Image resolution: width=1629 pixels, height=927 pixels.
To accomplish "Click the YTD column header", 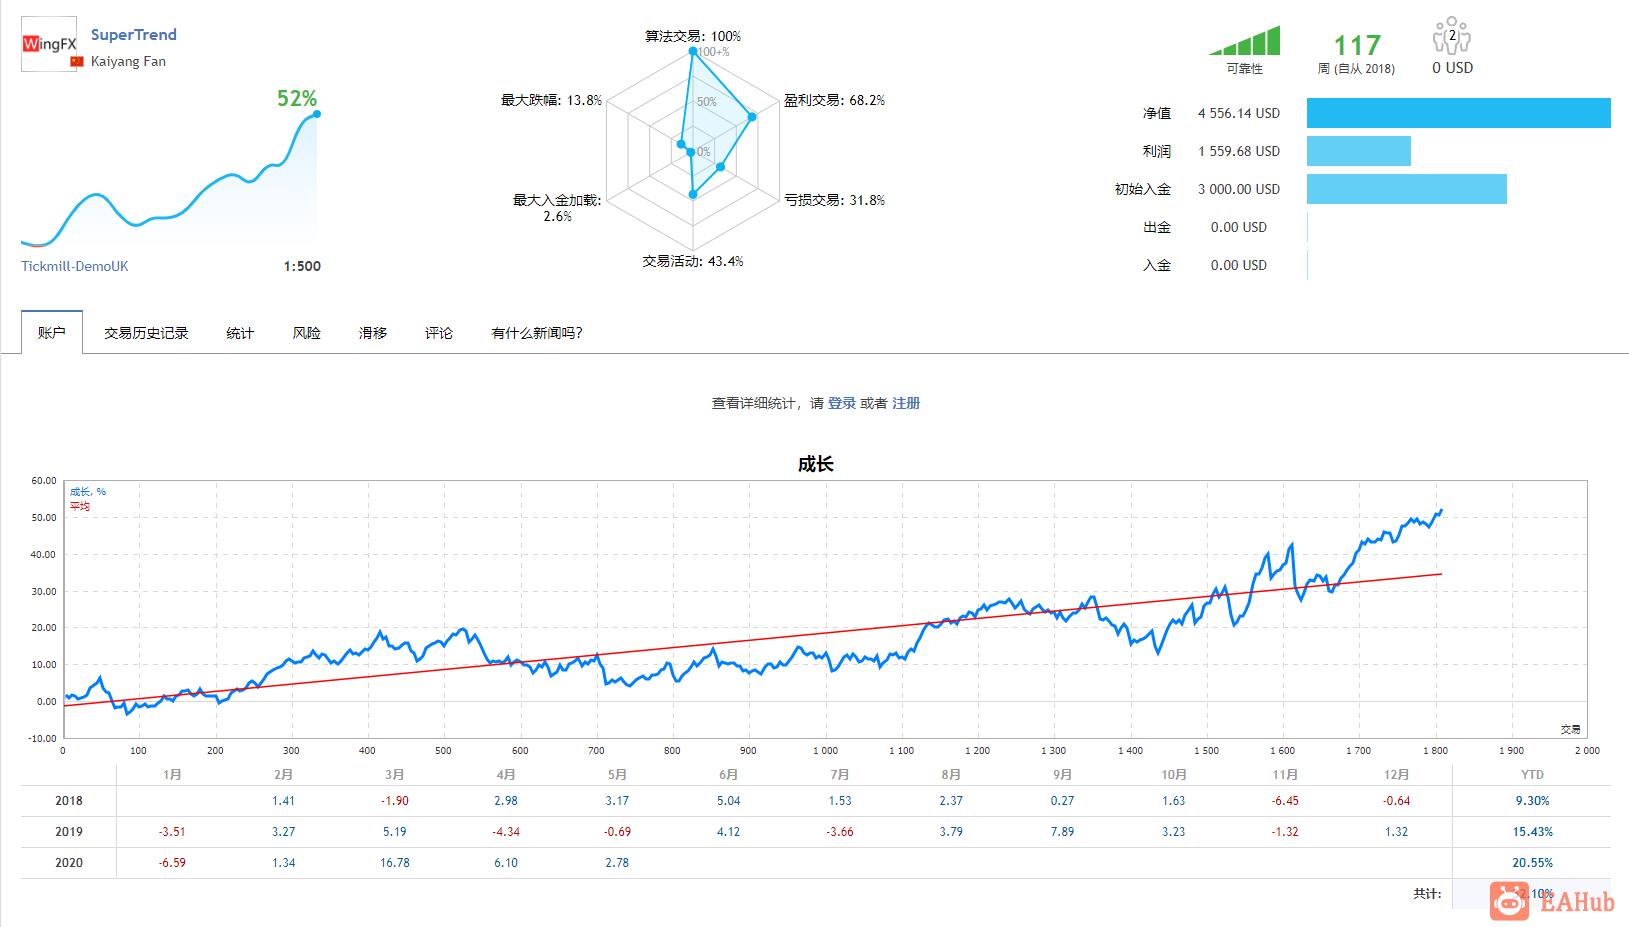I will [x=1532, y=775].
